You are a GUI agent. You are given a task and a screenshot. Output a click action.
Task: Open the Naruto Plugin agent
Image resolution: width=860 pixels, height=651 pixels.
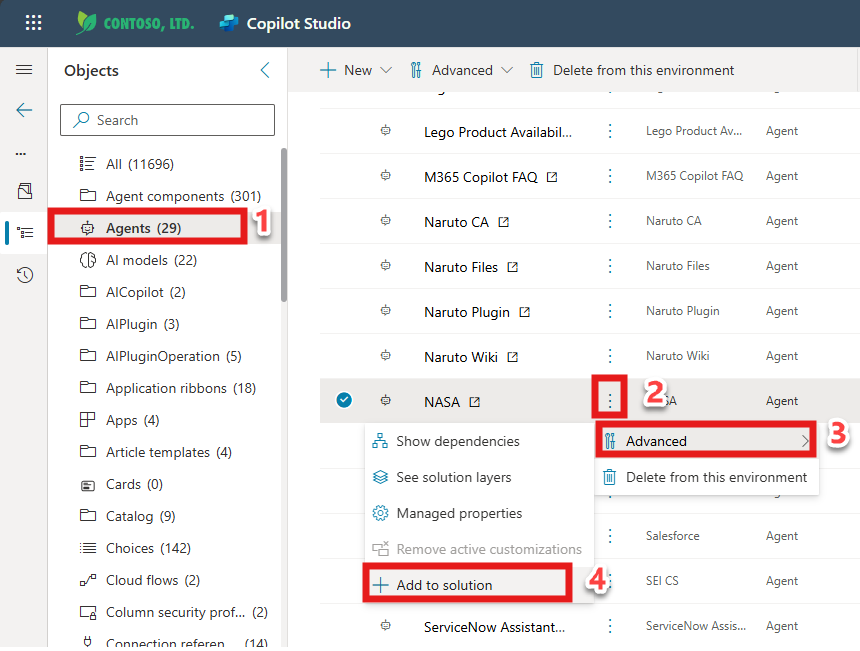pyautogui.click(x=467, y=312)
